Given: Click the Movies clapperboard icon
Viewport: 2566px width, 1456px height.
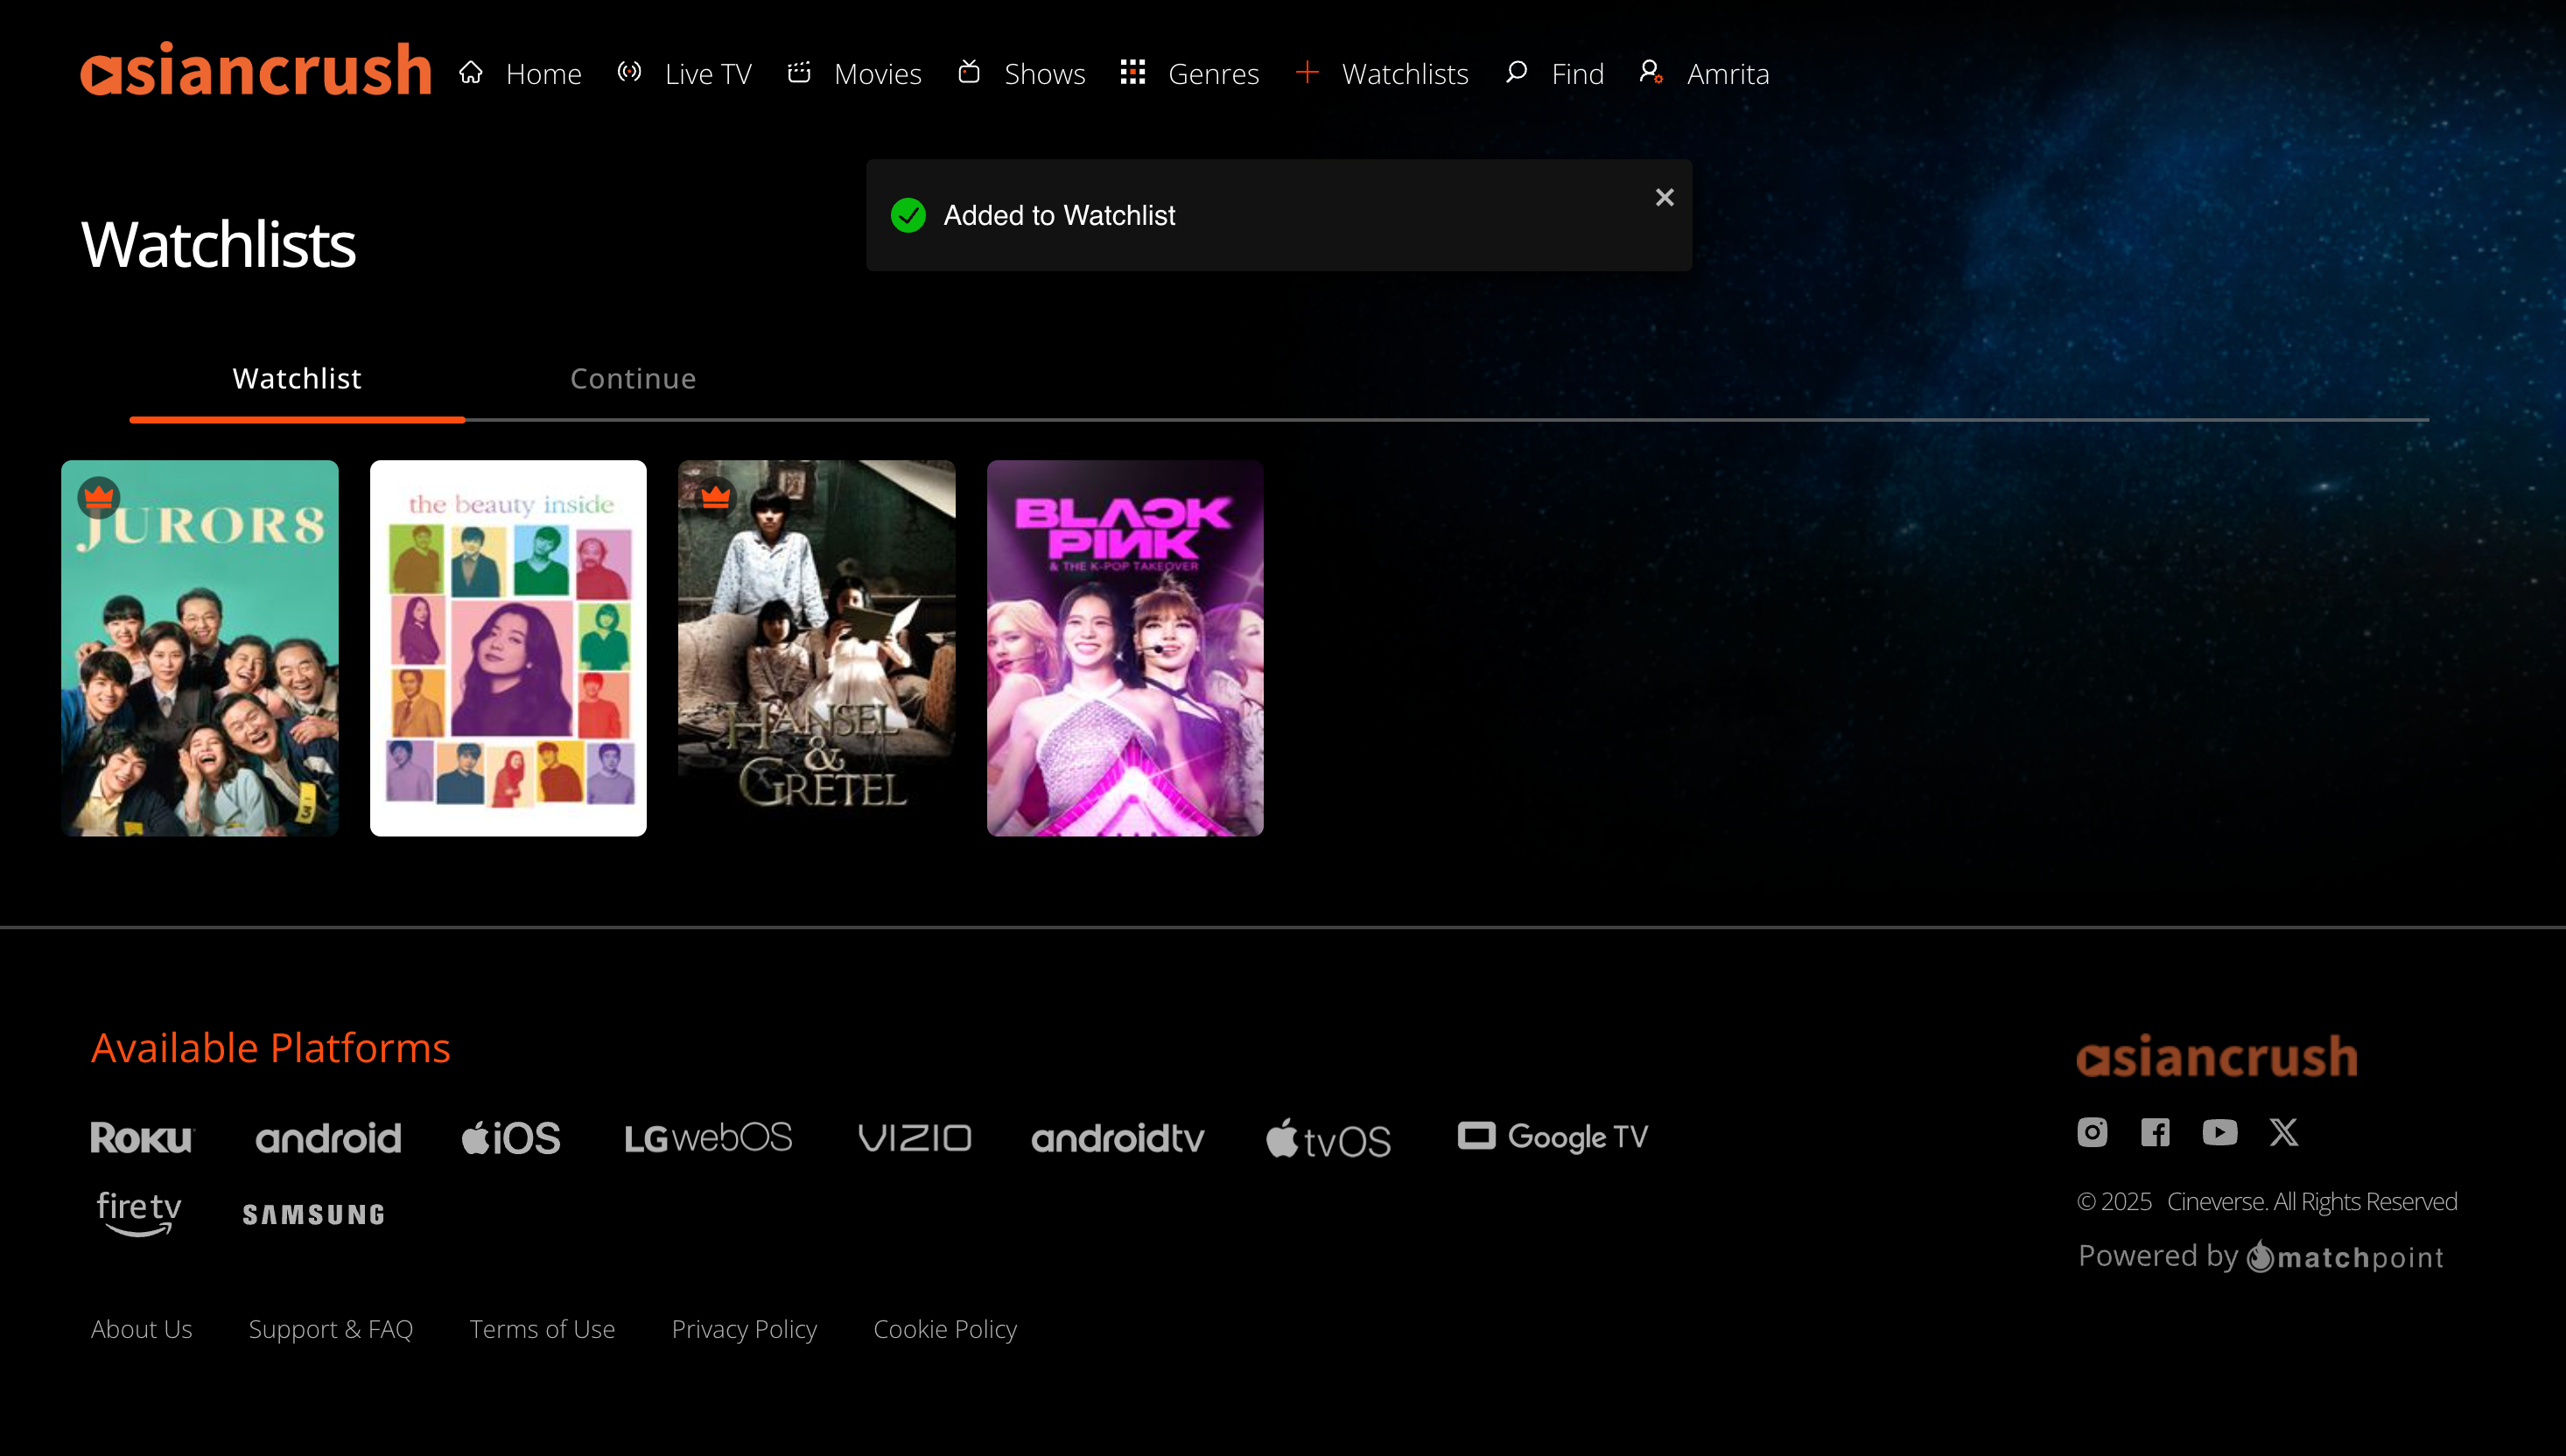Looking at the screenshot, I should click(798, 72).
